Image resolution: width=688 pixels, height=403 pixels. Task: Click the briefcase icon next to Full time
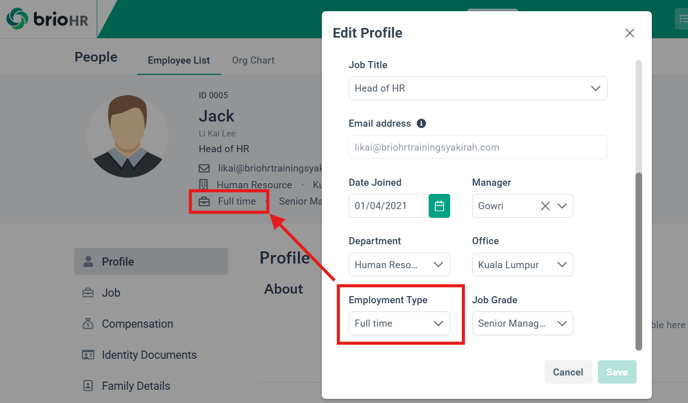coord(204,202)
